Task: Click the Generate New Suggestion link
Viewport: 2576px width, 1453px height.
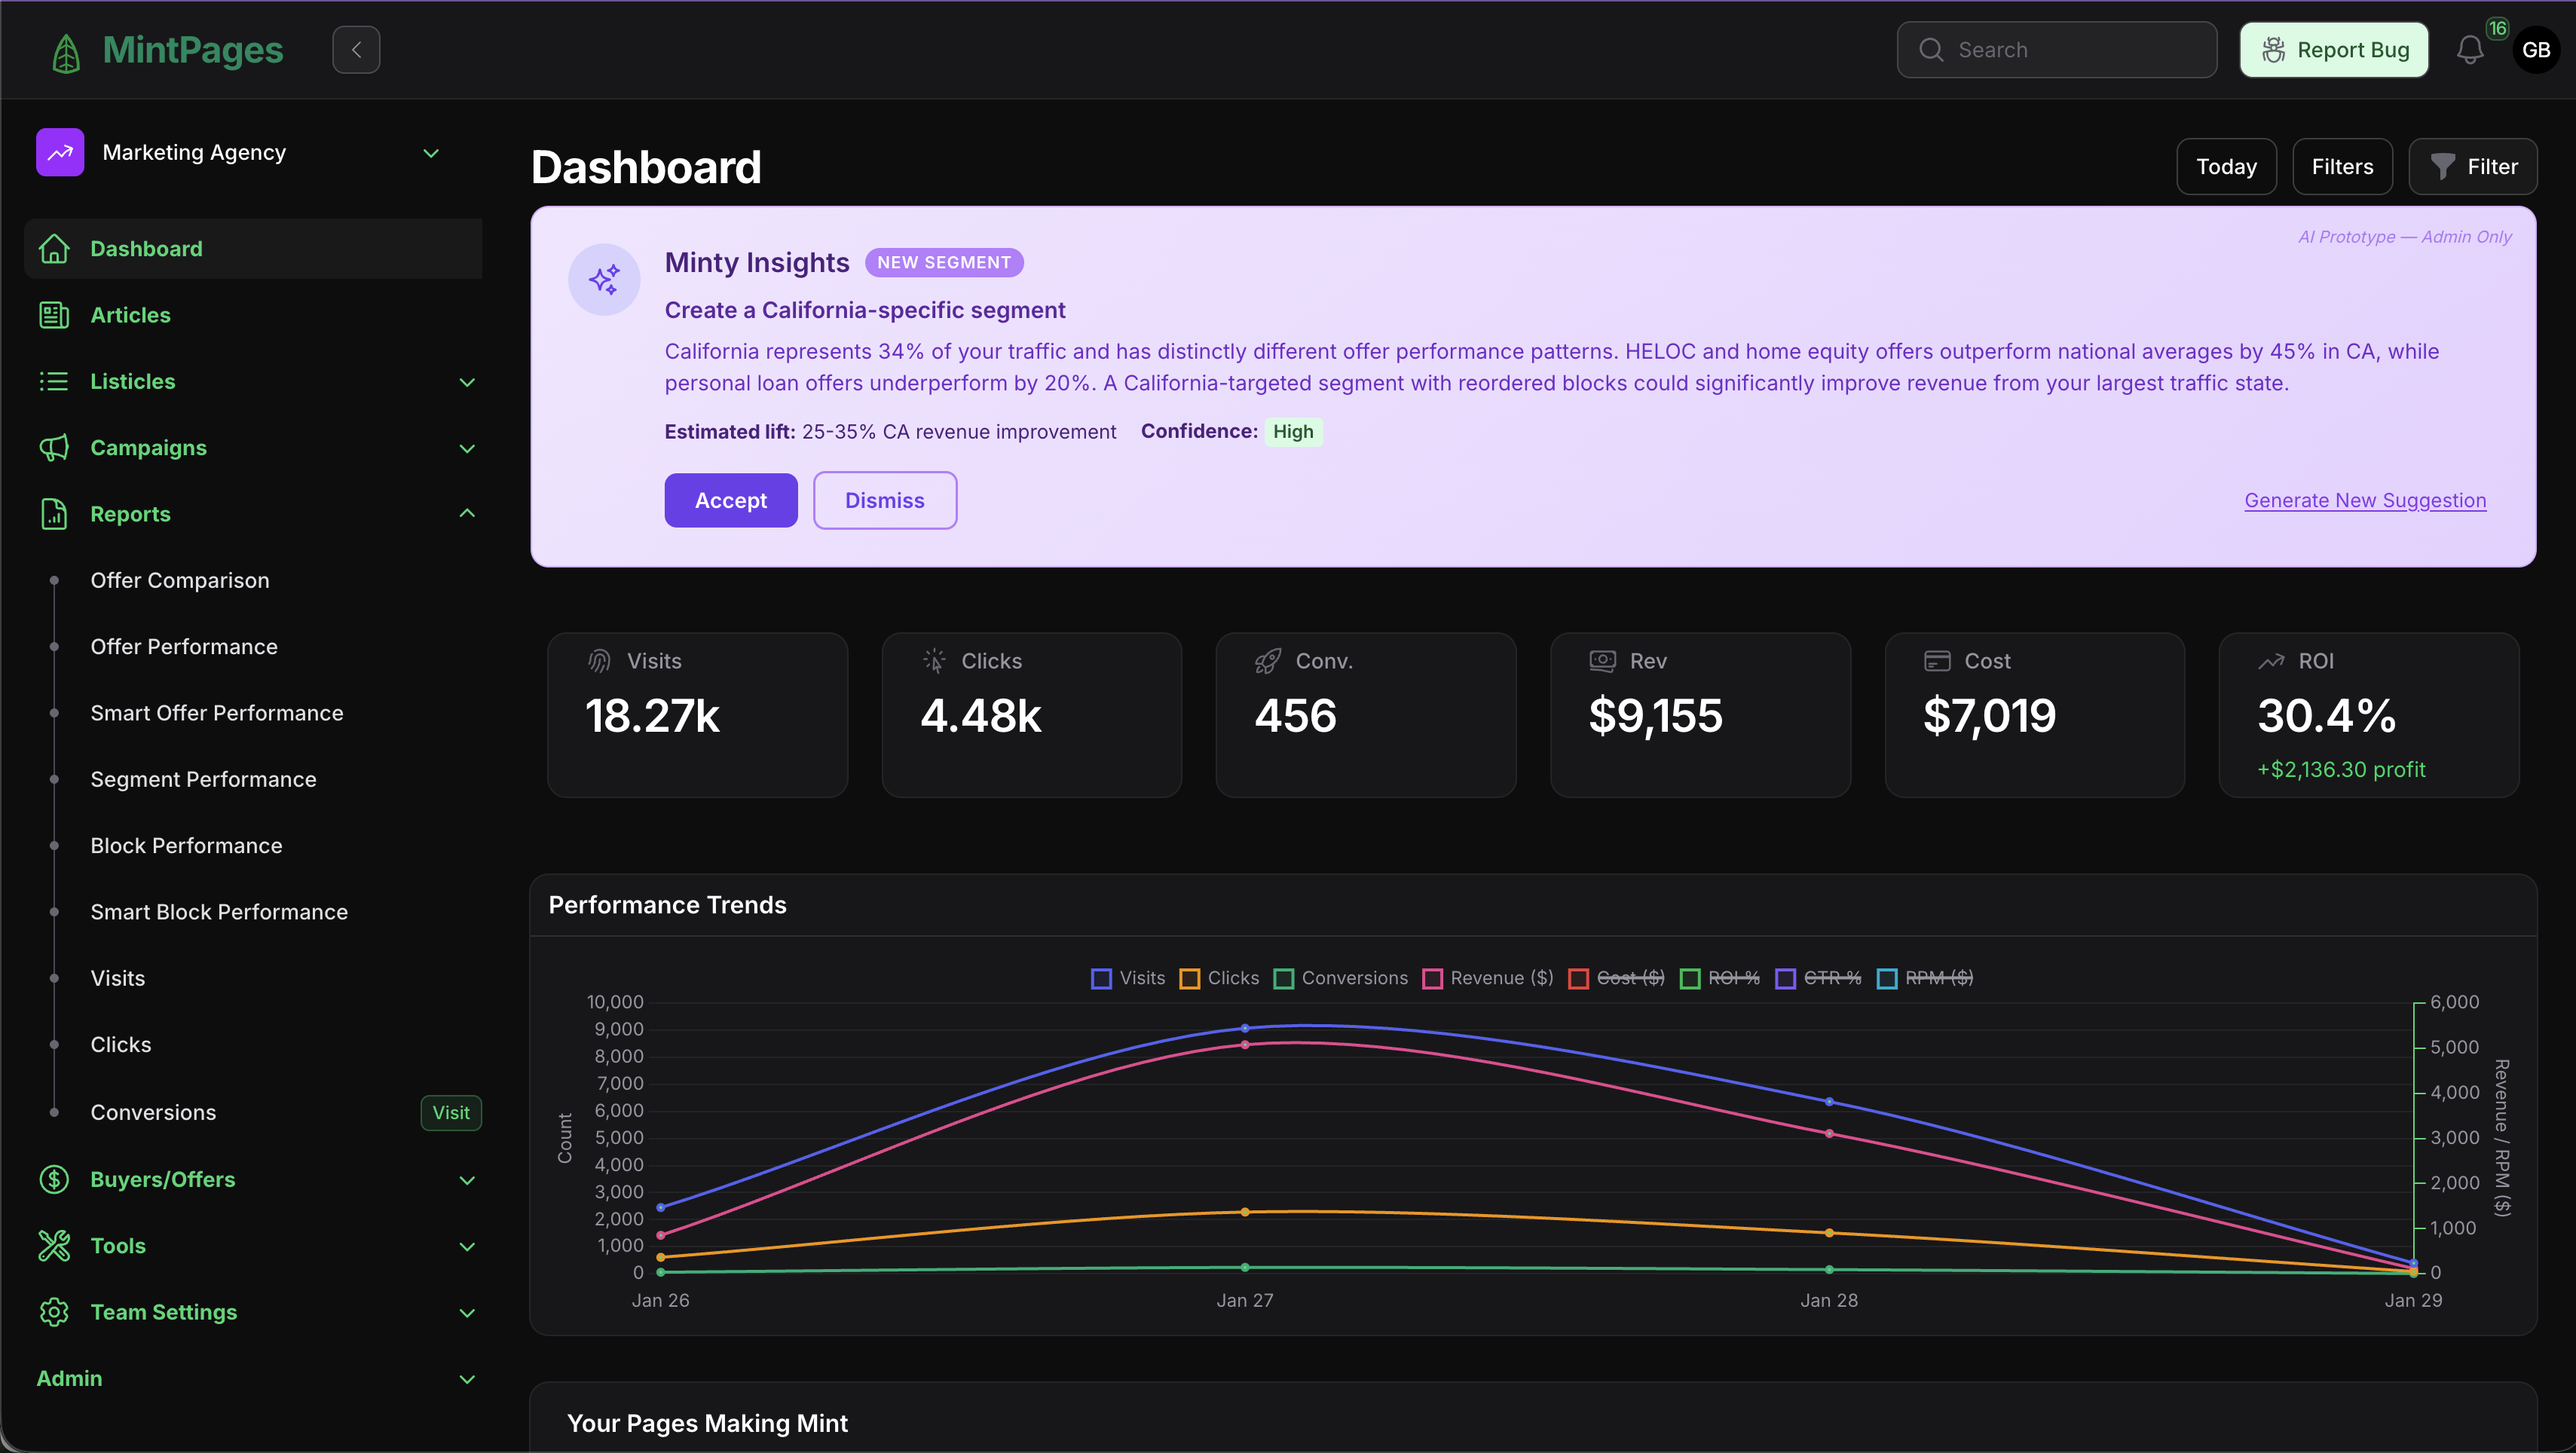Action: click(2364, 500)
